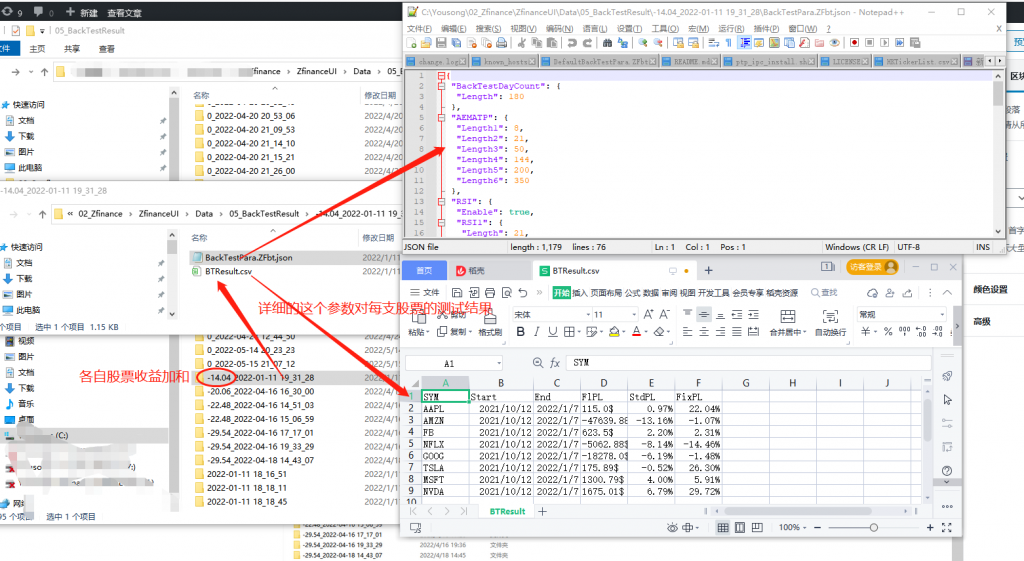
Task: Switch to WPS page layout view
Action: coord(740,528)
